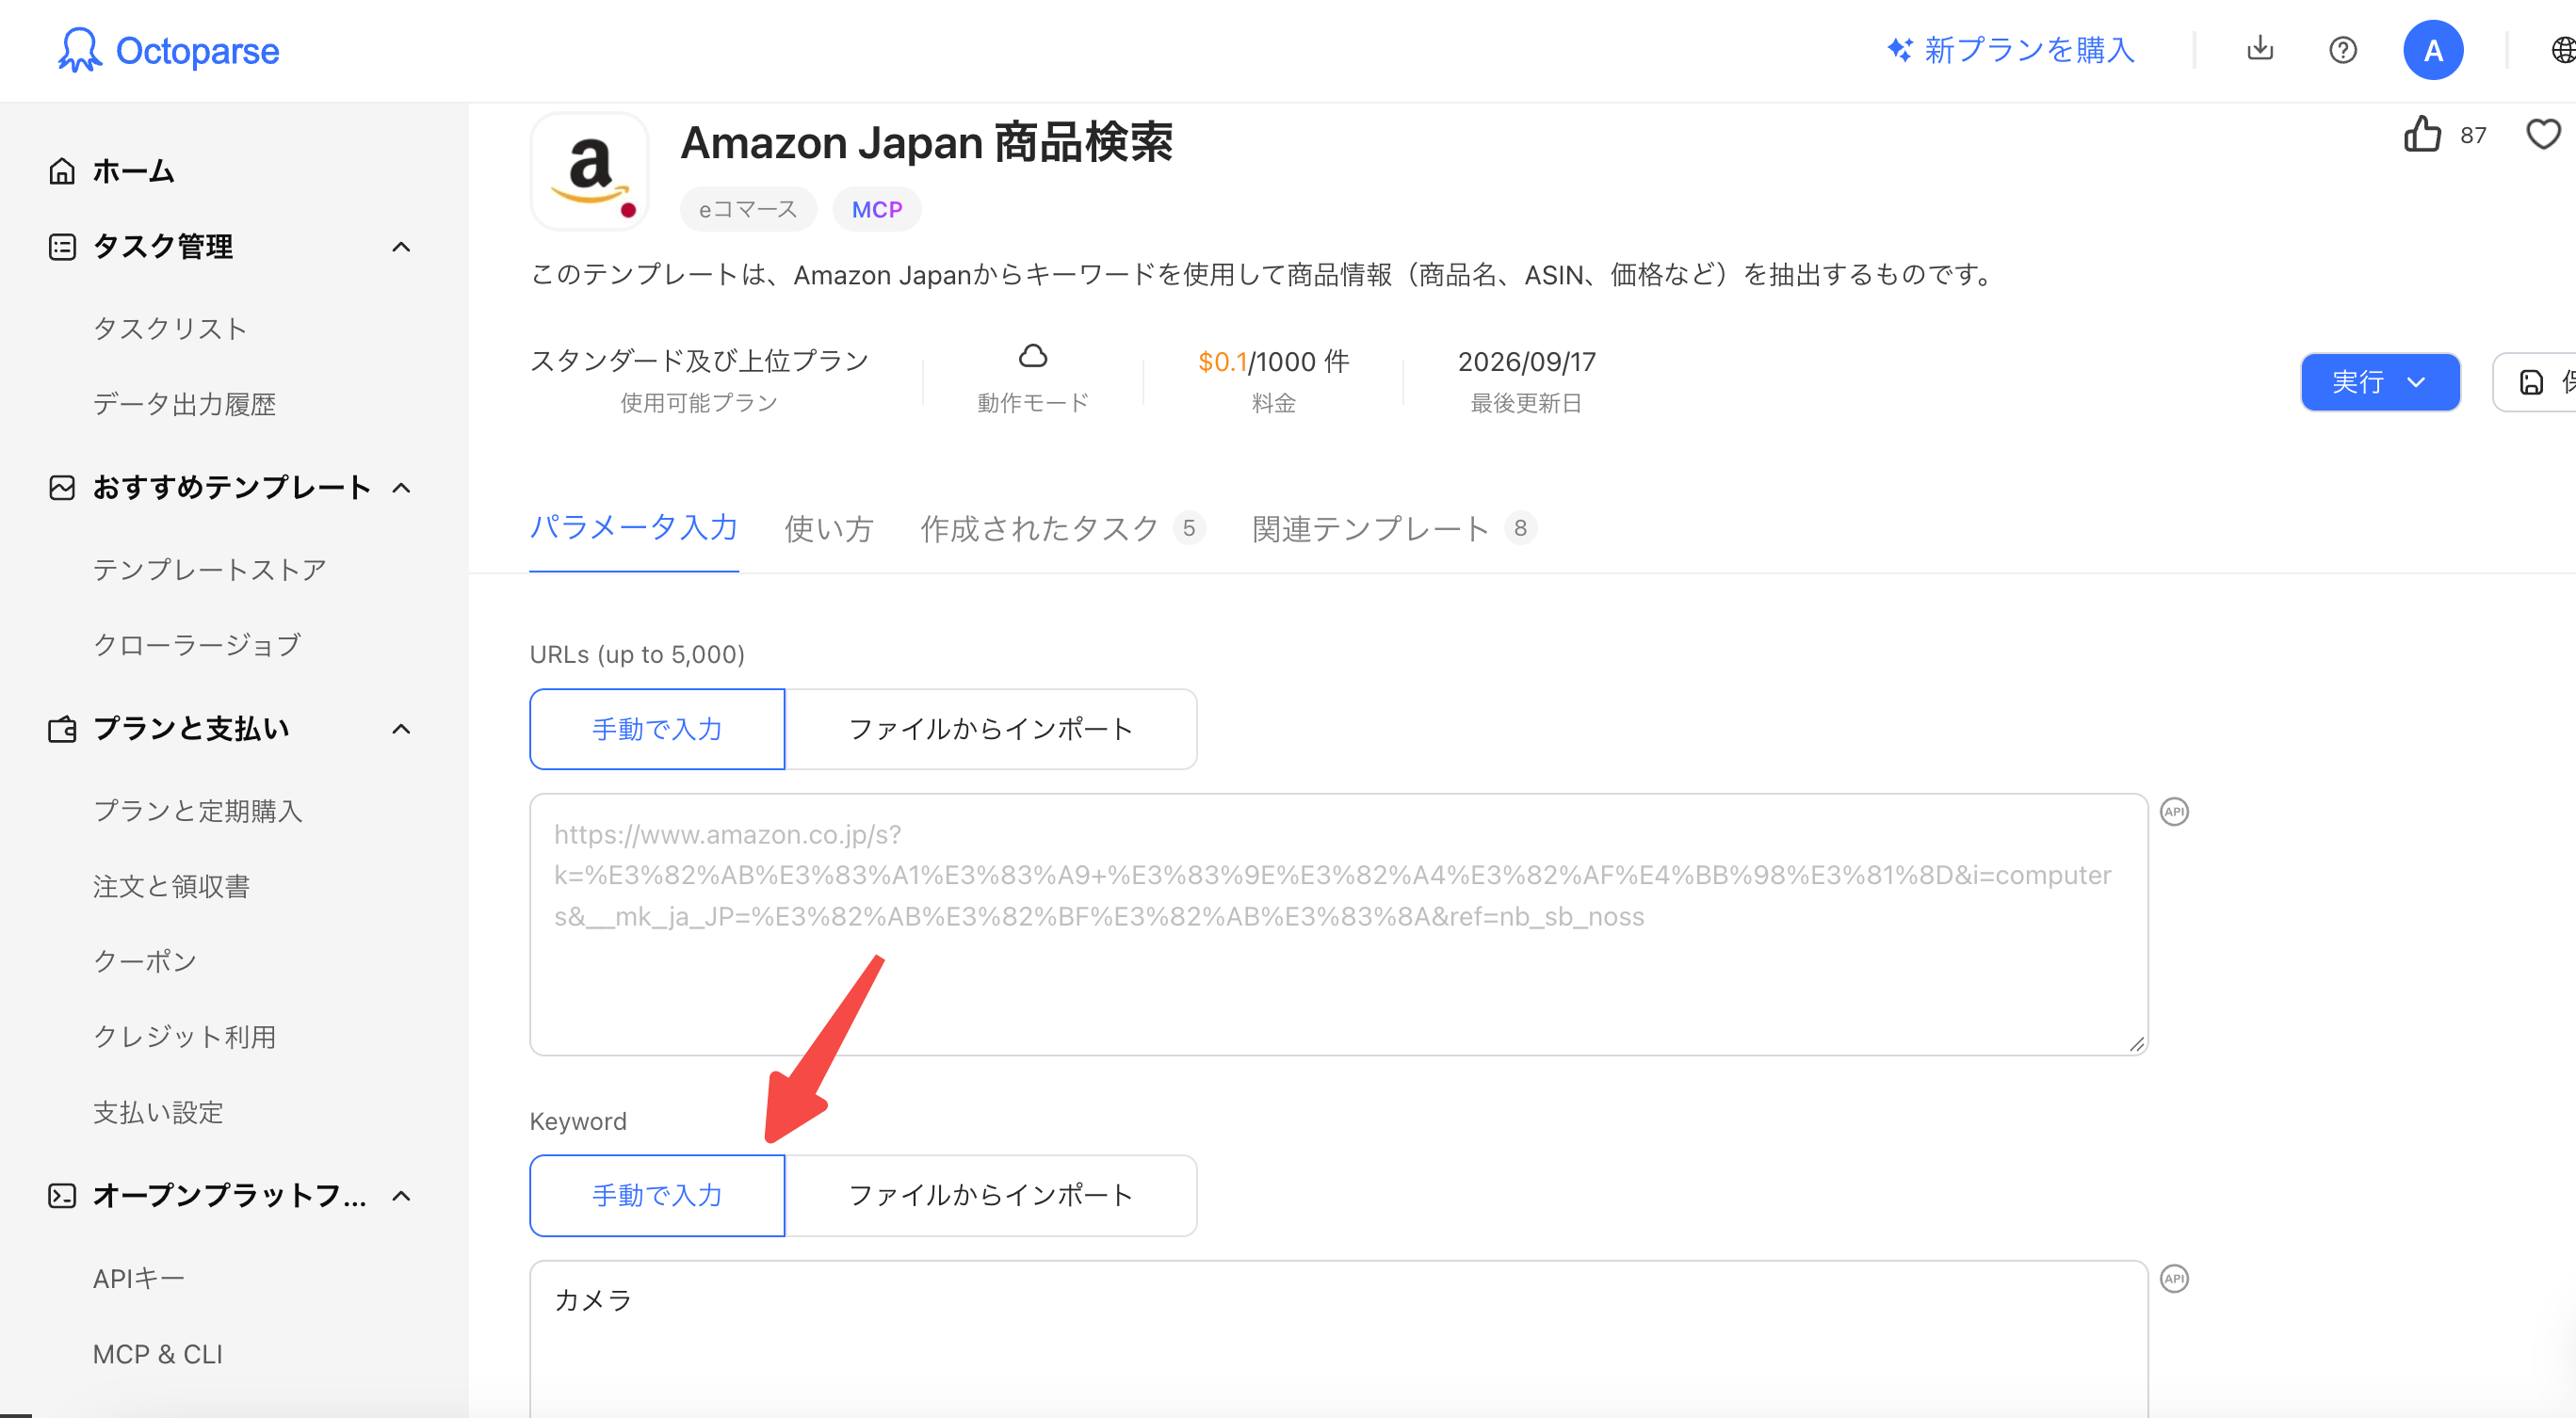
Task: Open MCP & CLI in sidebar
Action: 157,1354
